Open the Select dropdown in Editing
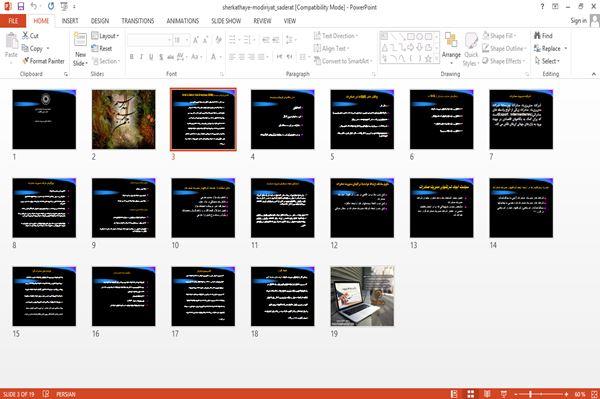 547,61
